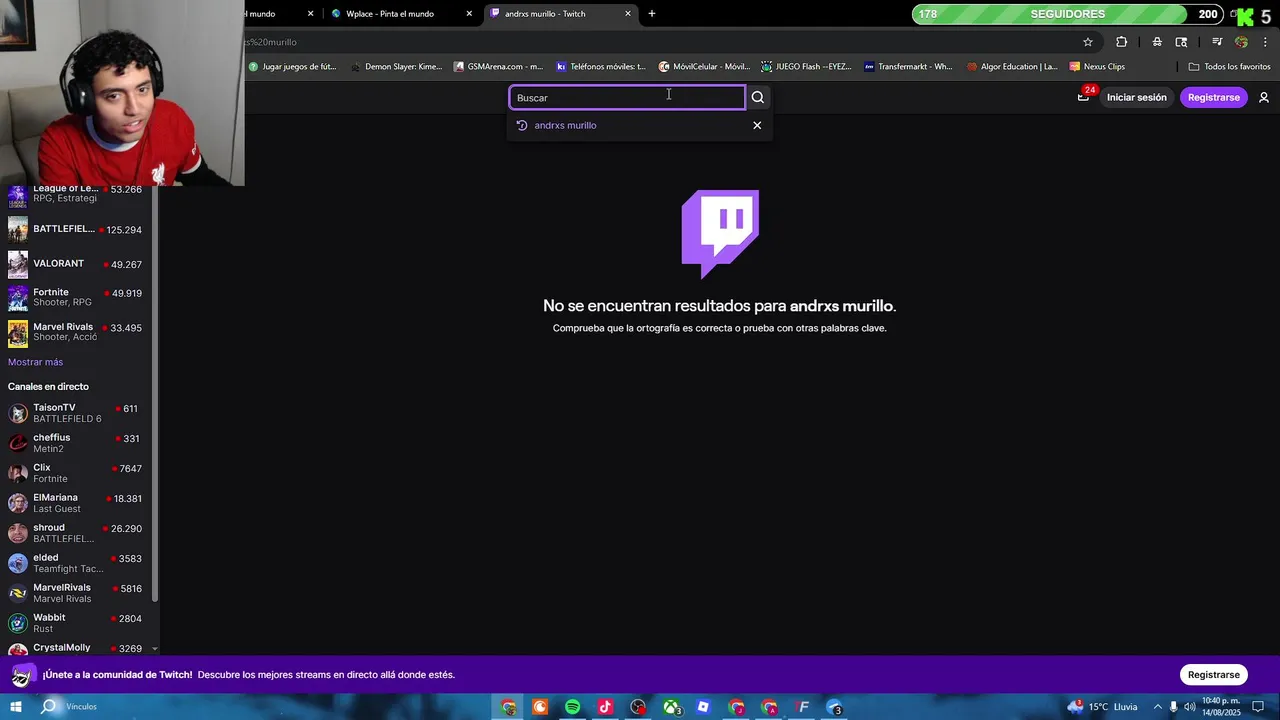This screenshot has height=720, width=1280.
Task: Bookmark this page with star icon
Action: point(1088,42)
